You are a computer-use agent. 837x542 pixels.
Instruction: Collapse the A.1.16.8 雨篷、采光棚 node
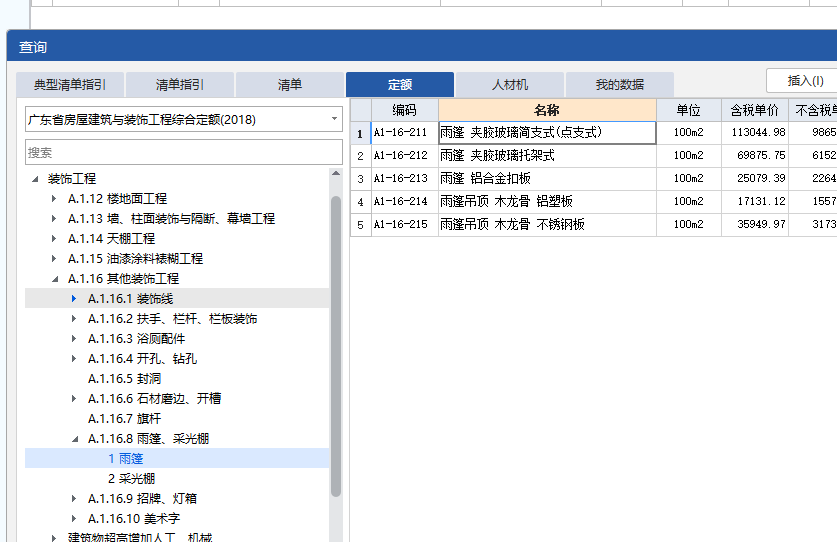tap(75, 439)
